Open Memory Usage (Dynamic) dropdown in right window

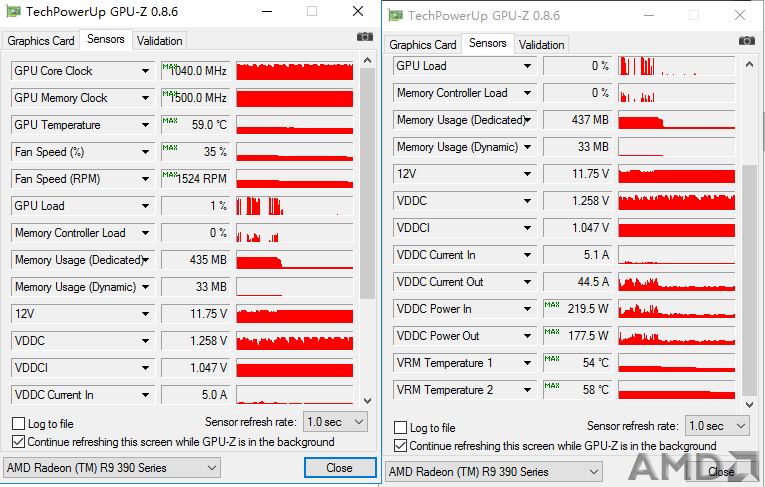(527, 147)
